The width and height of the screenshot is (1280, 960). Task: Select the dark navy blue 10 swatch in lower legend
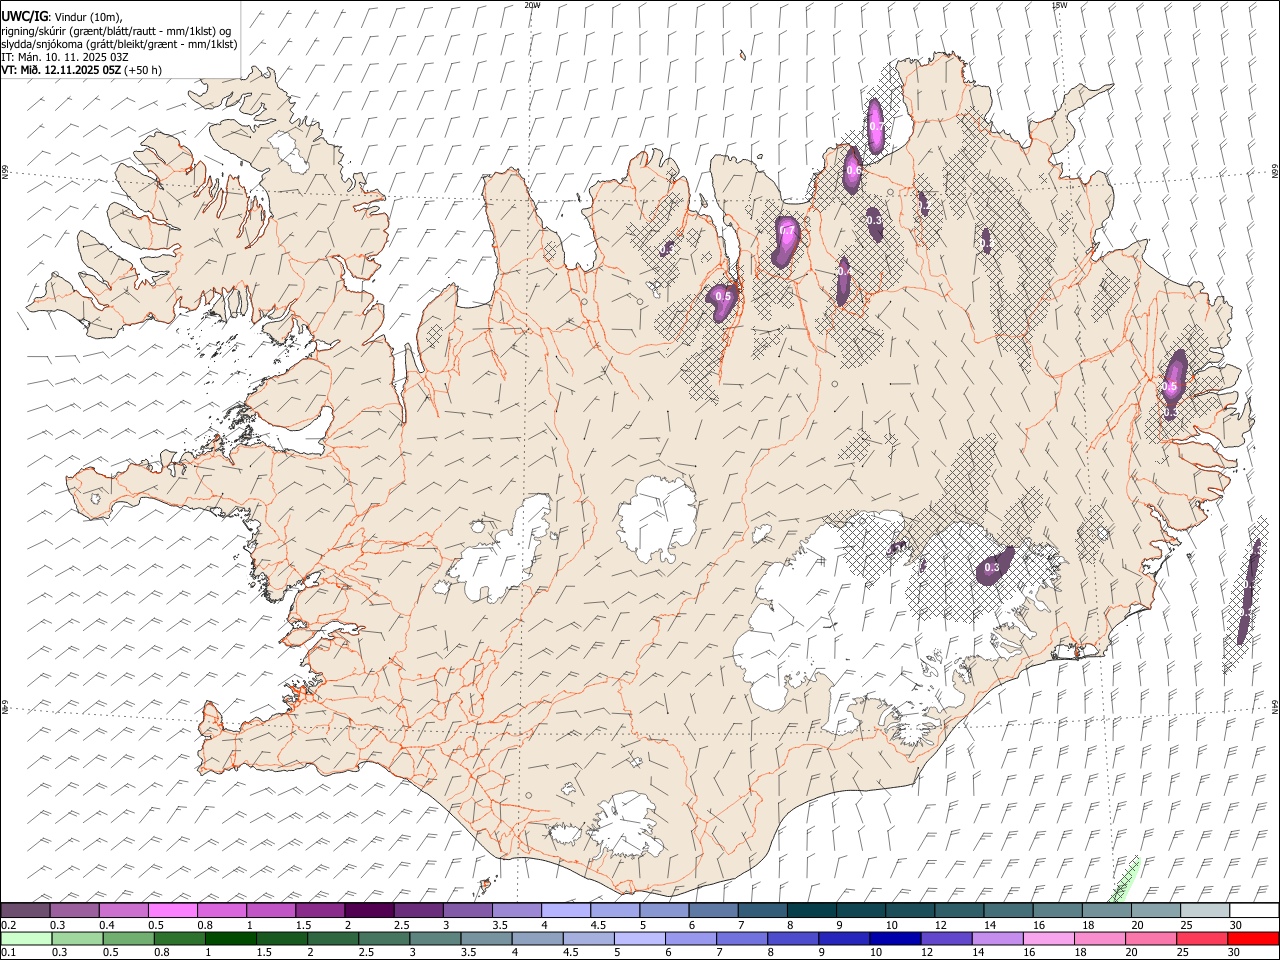tap(895, 938)
